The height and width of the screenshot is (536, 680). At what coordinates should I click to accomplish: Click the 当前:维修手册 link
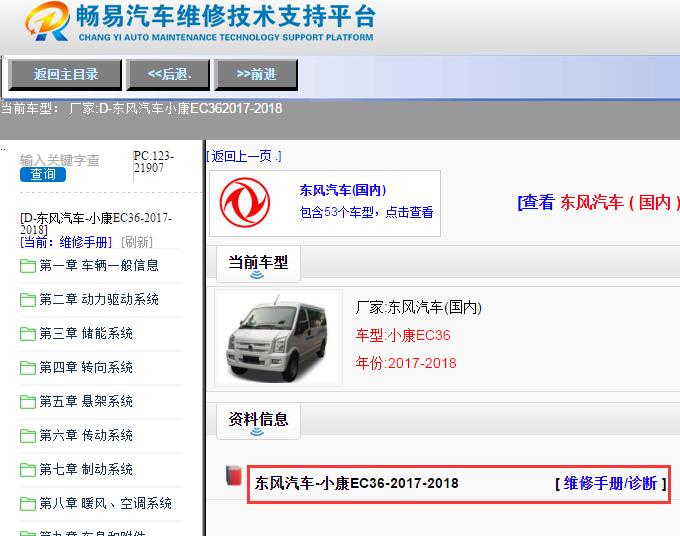[66, 242]
